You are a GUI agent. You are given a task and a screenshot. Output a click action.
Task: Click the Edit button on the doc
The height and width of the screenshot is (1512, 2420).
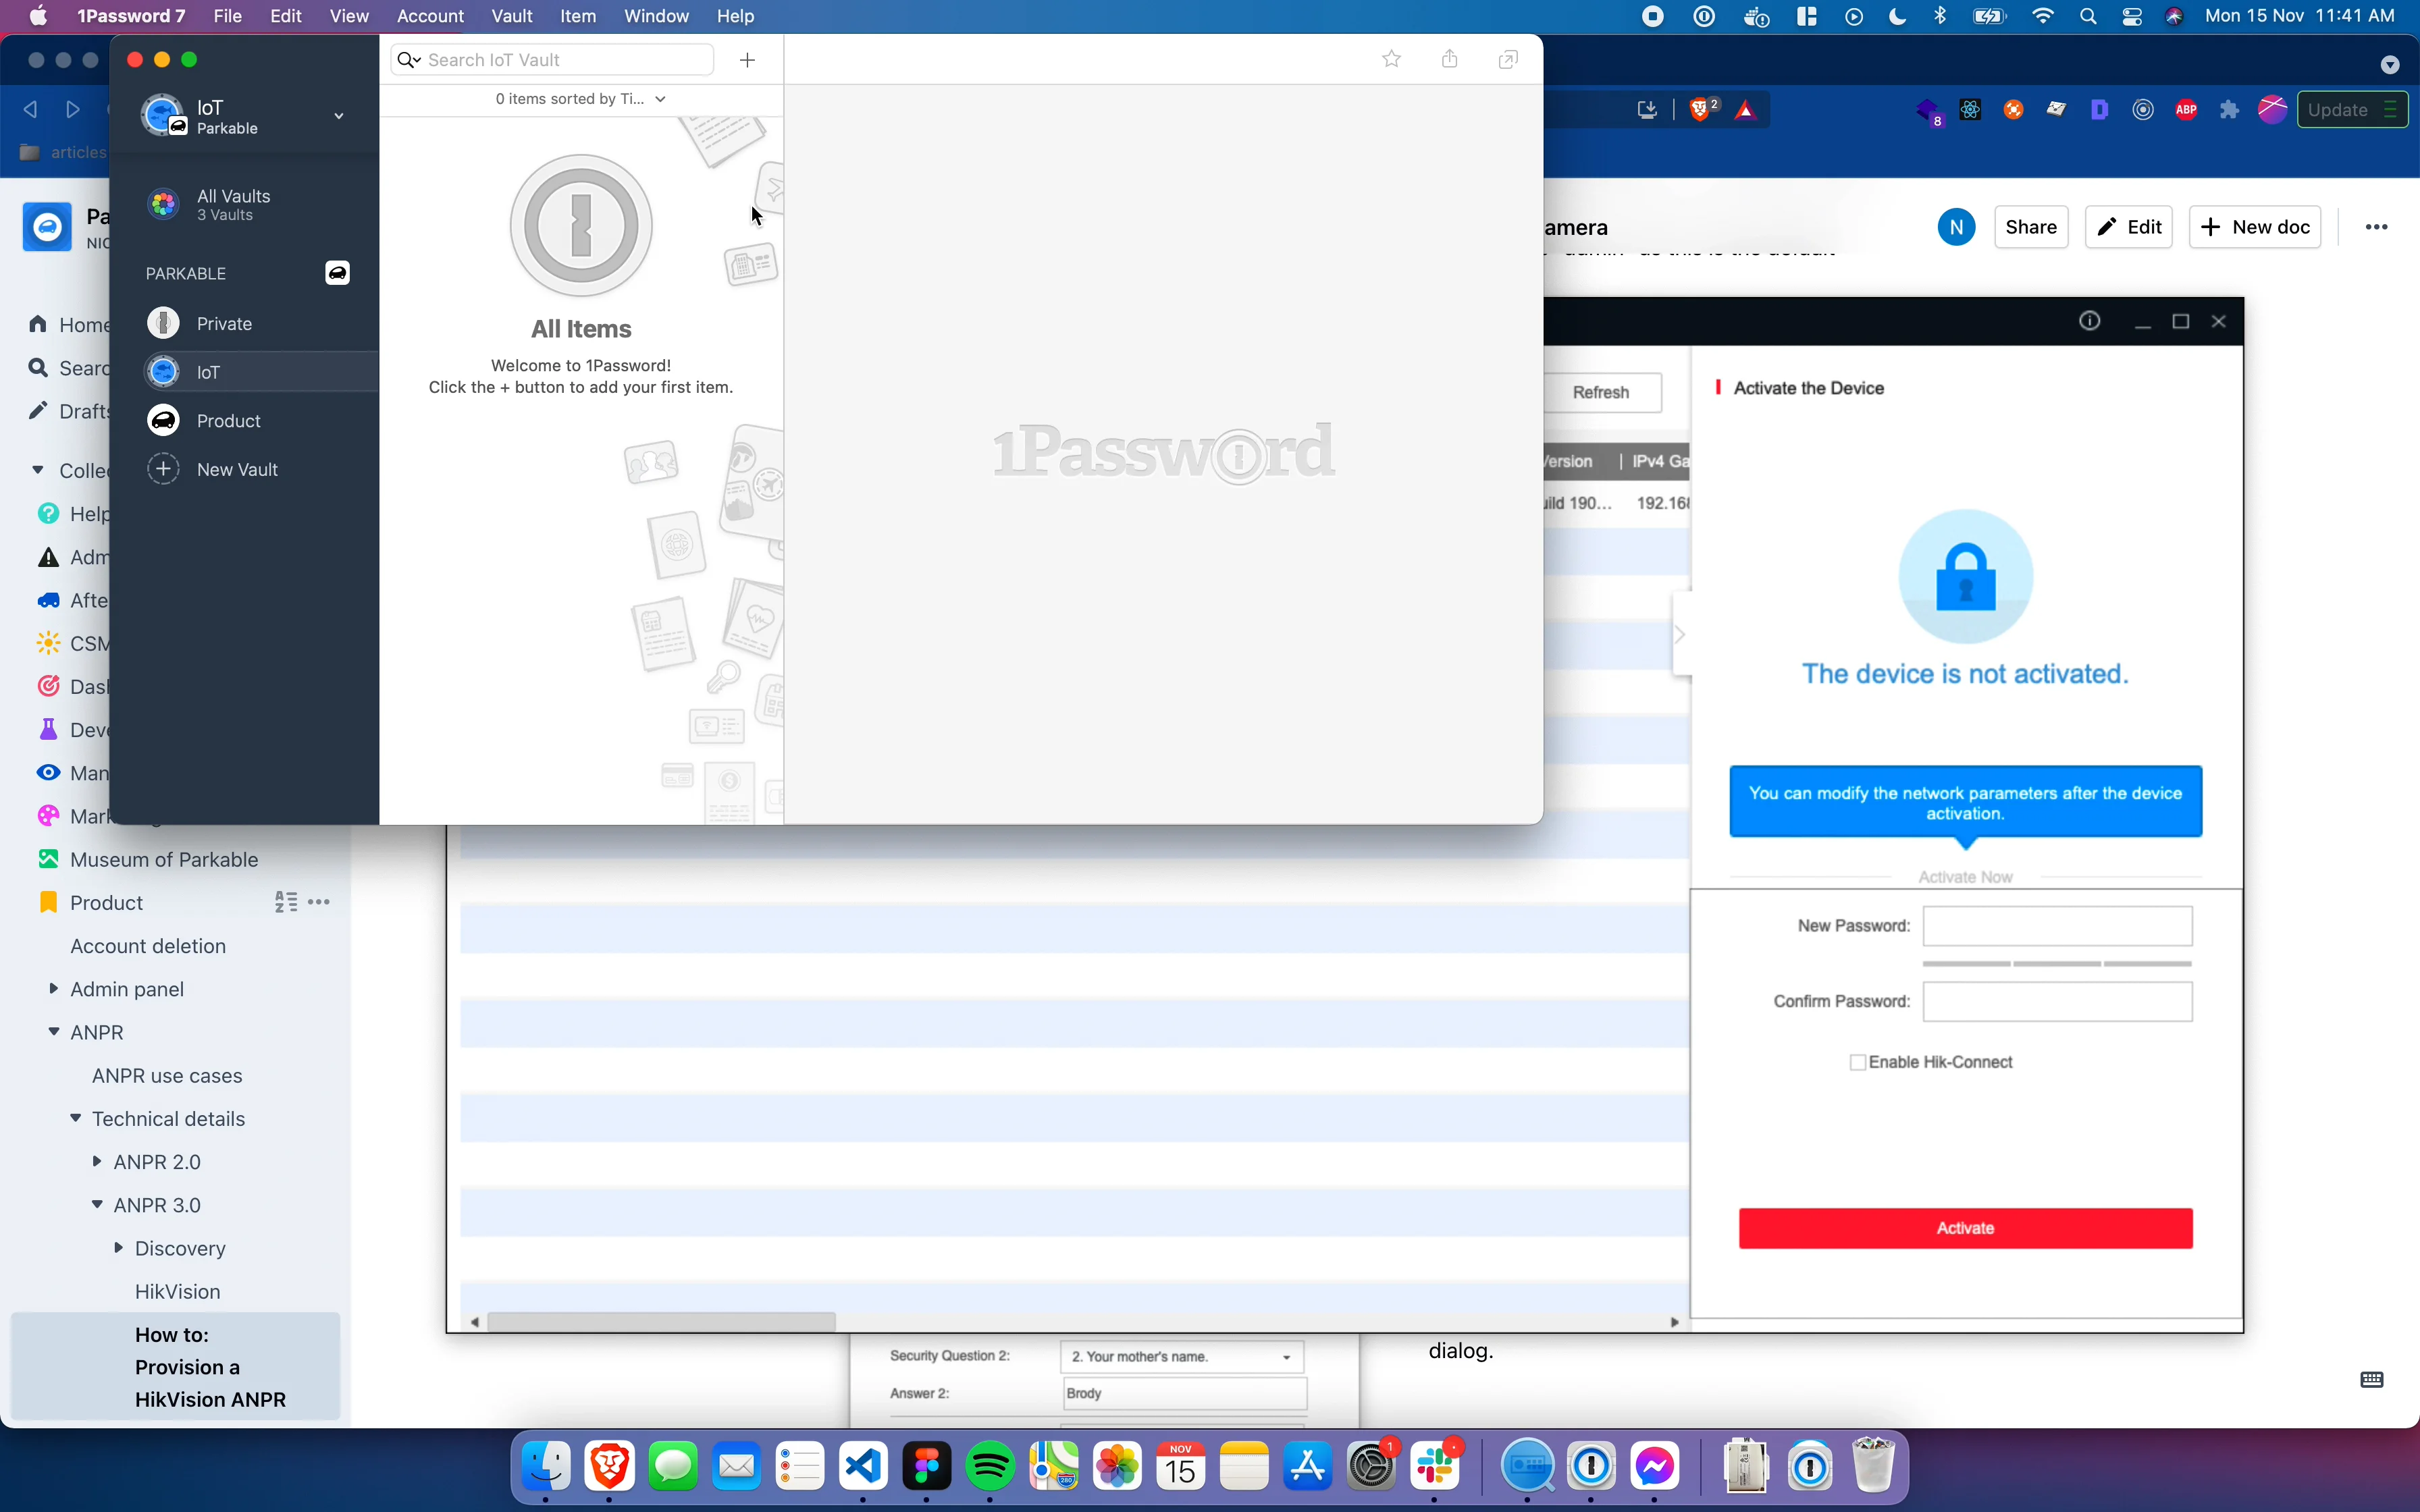click(x=2129, y=227)
